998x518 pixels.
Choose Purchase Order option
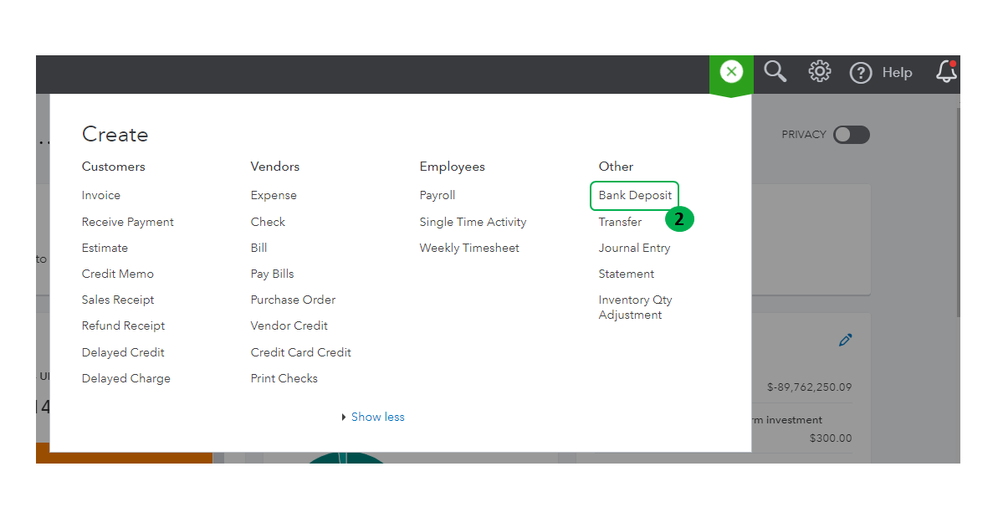[x=293, y=300]
